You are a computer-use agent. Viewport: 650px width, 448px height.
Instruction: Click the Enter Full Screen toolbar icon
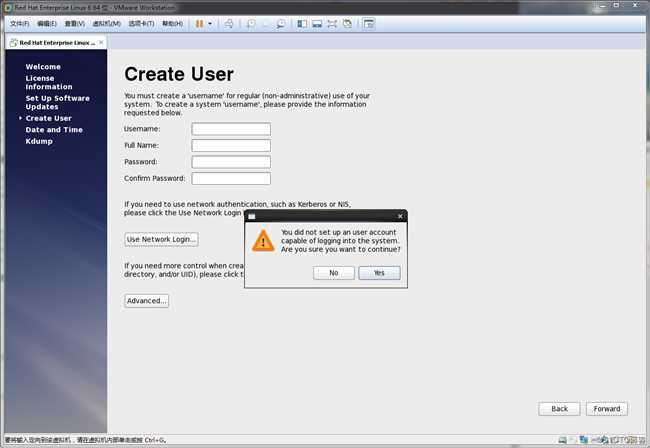click(332, 24)
